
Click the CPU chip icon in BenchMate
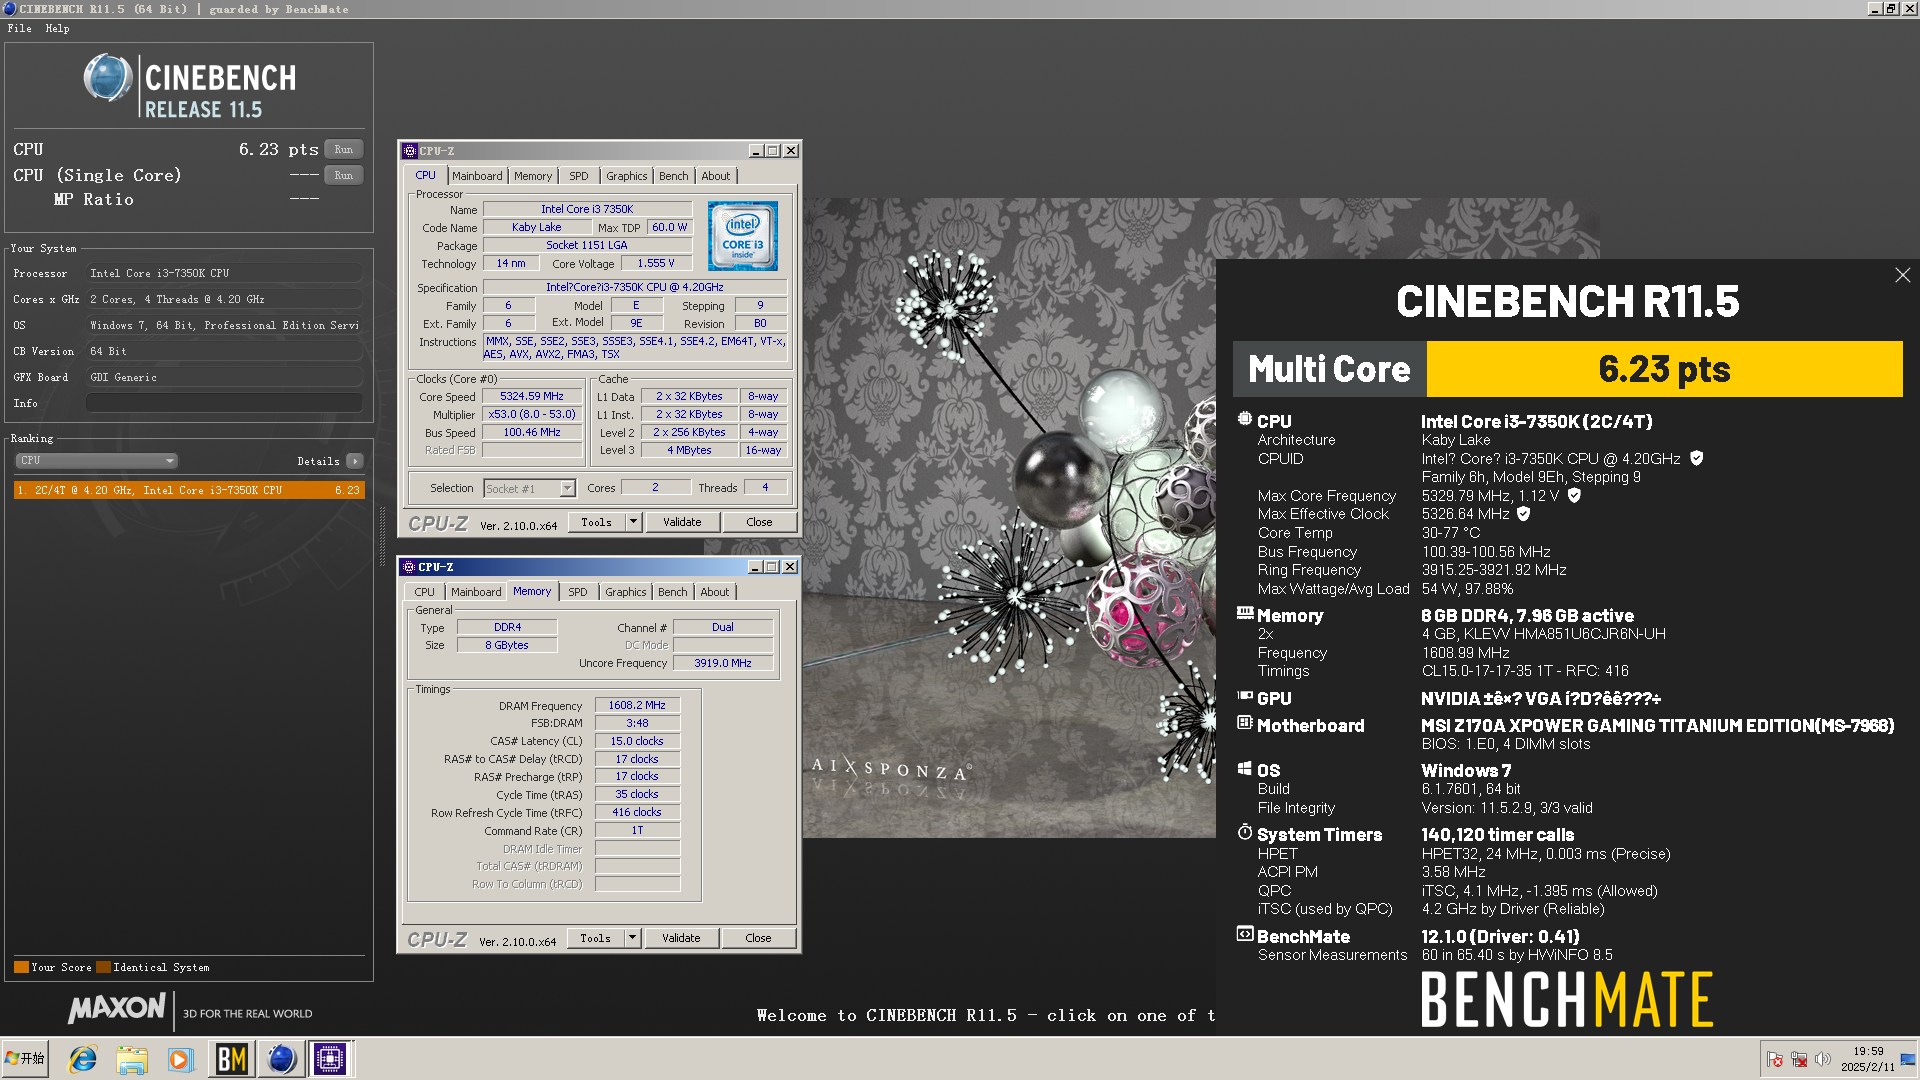click(1245, 420)
